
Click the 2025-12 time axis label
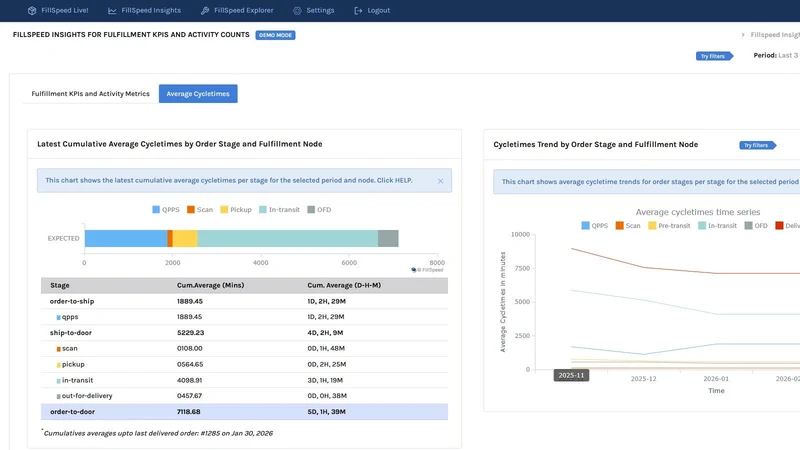(x=643, y=379)
